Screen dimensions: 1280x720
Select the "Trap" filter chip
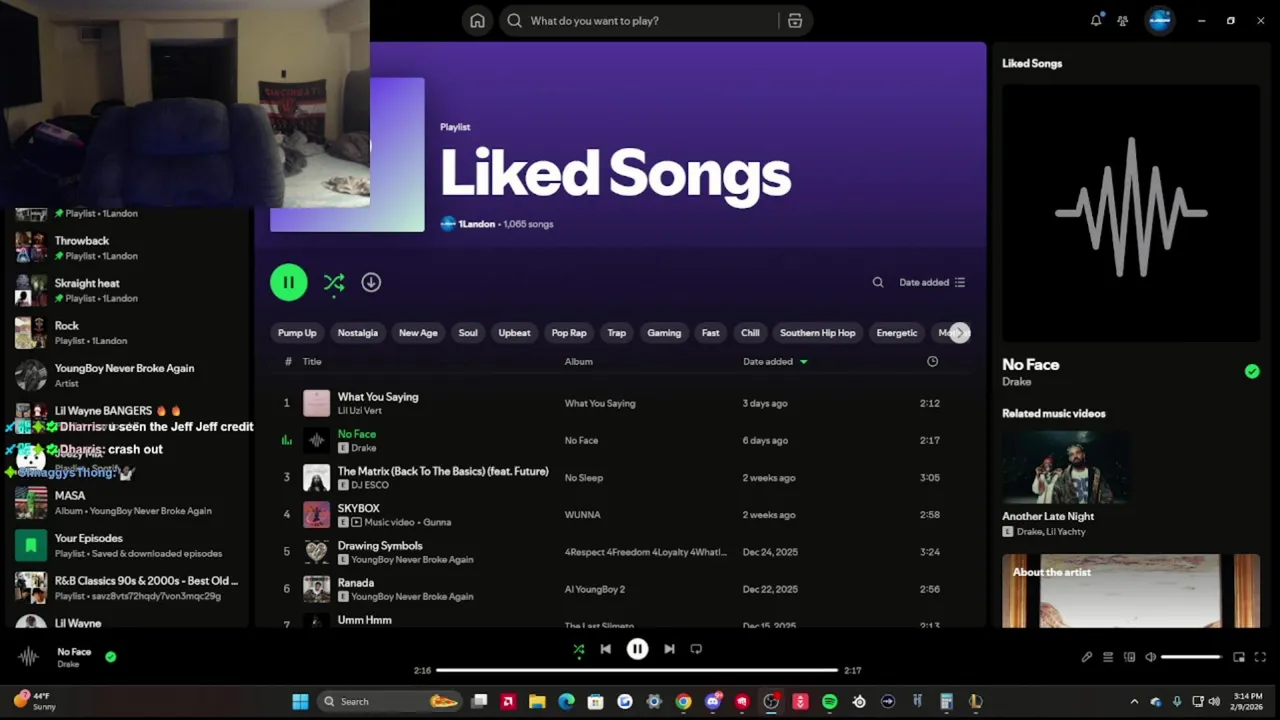[617, 333]
